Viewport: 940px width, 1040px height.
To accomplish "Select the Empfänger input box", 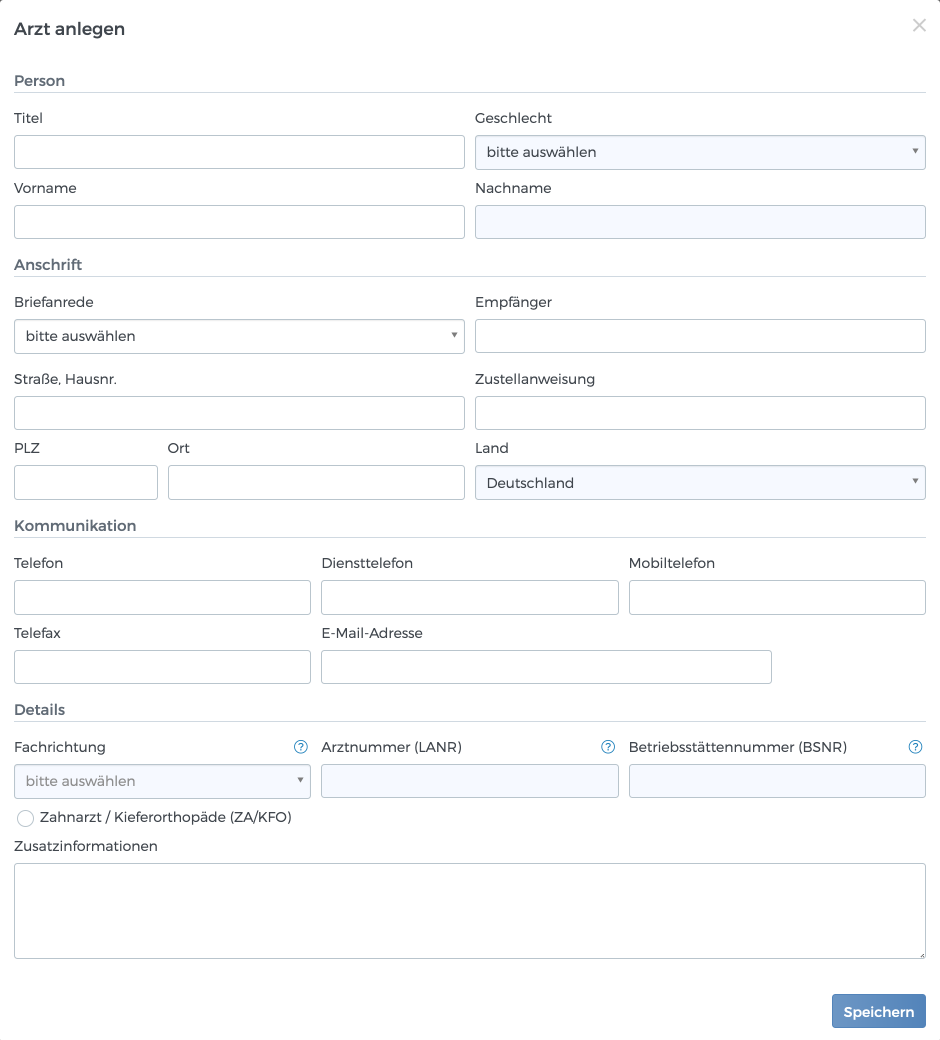I will [700, 336].
